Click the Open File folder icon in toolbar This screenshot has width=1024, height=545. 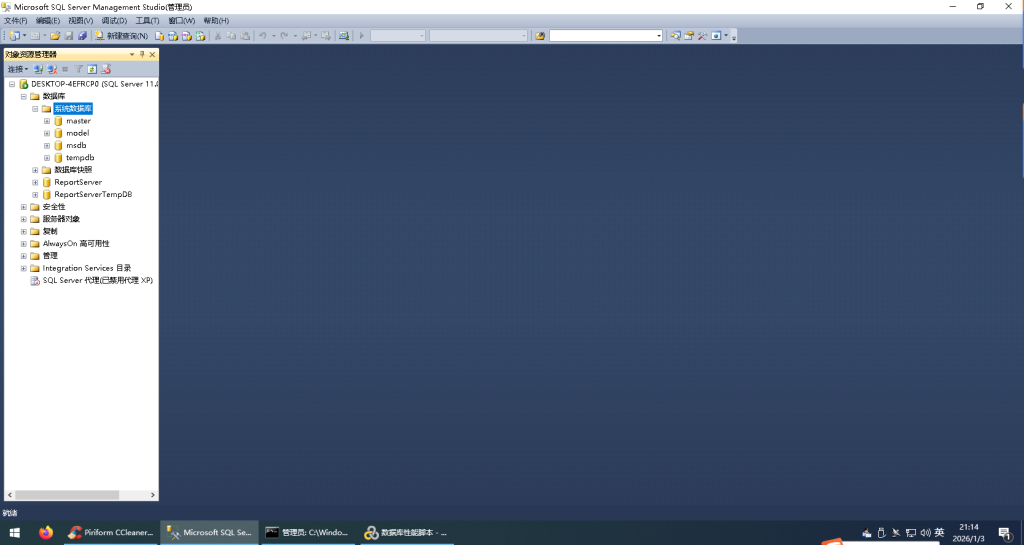[x=56, y=36]
